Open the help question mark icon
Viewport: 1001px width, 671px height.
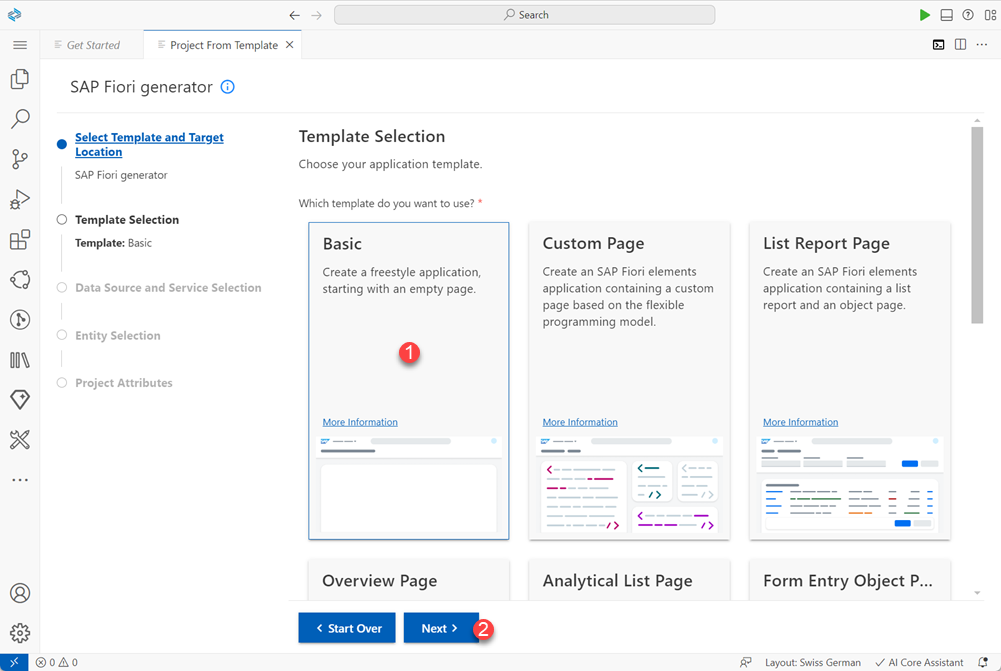[x=968, y=15]
